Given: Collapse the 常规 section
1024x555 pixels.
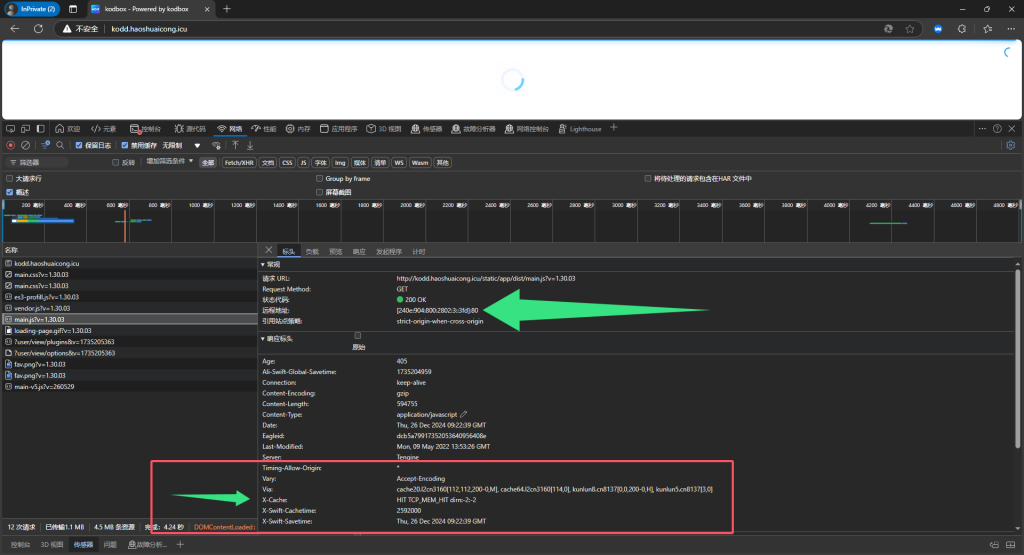Looking at the screenshot, I should 272,265.
